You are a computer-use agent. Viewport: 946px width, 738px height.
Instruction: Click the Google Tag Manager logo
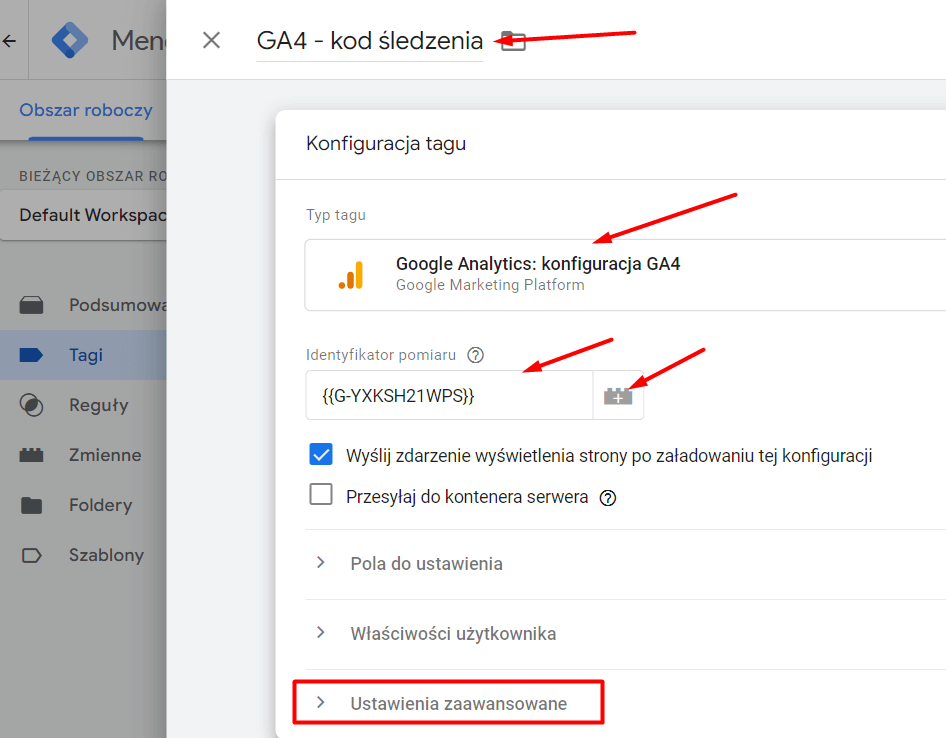coord(70,40)
